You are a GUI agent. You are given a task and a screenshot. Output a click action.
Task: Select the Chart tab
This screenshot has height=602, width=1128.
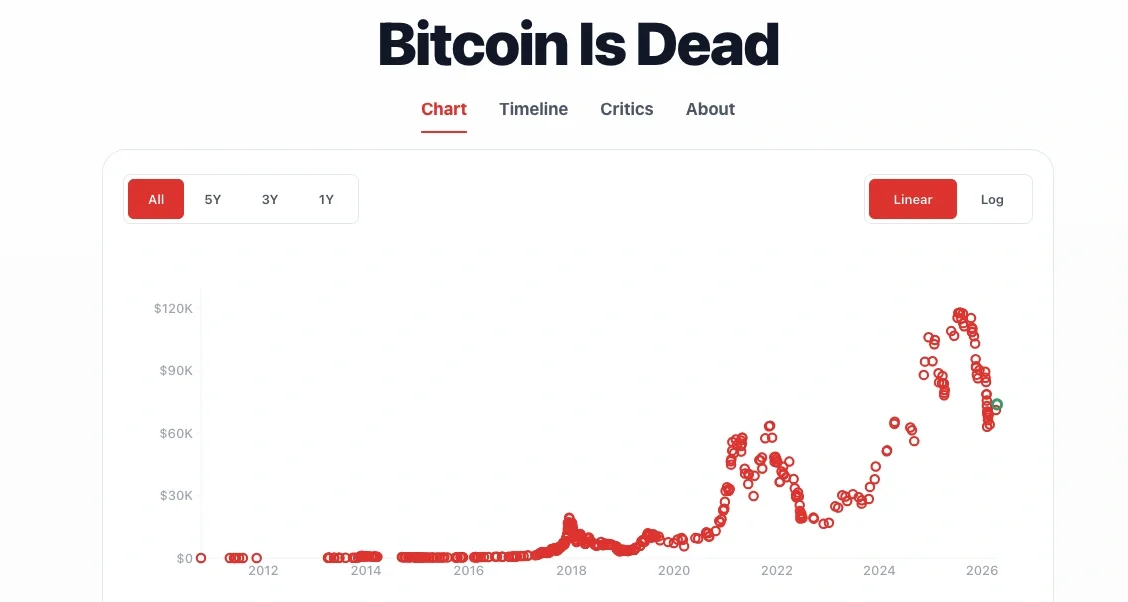click(x=443, y=109)
